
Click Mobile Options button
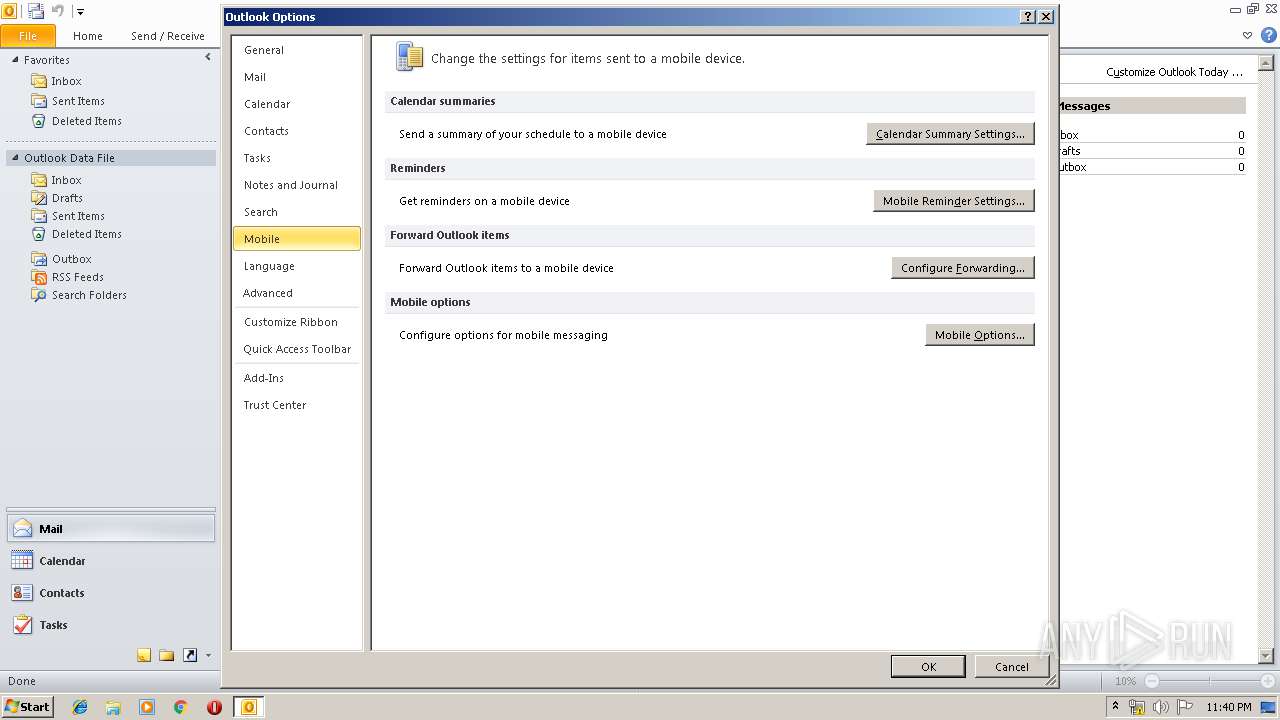point(980,335)
